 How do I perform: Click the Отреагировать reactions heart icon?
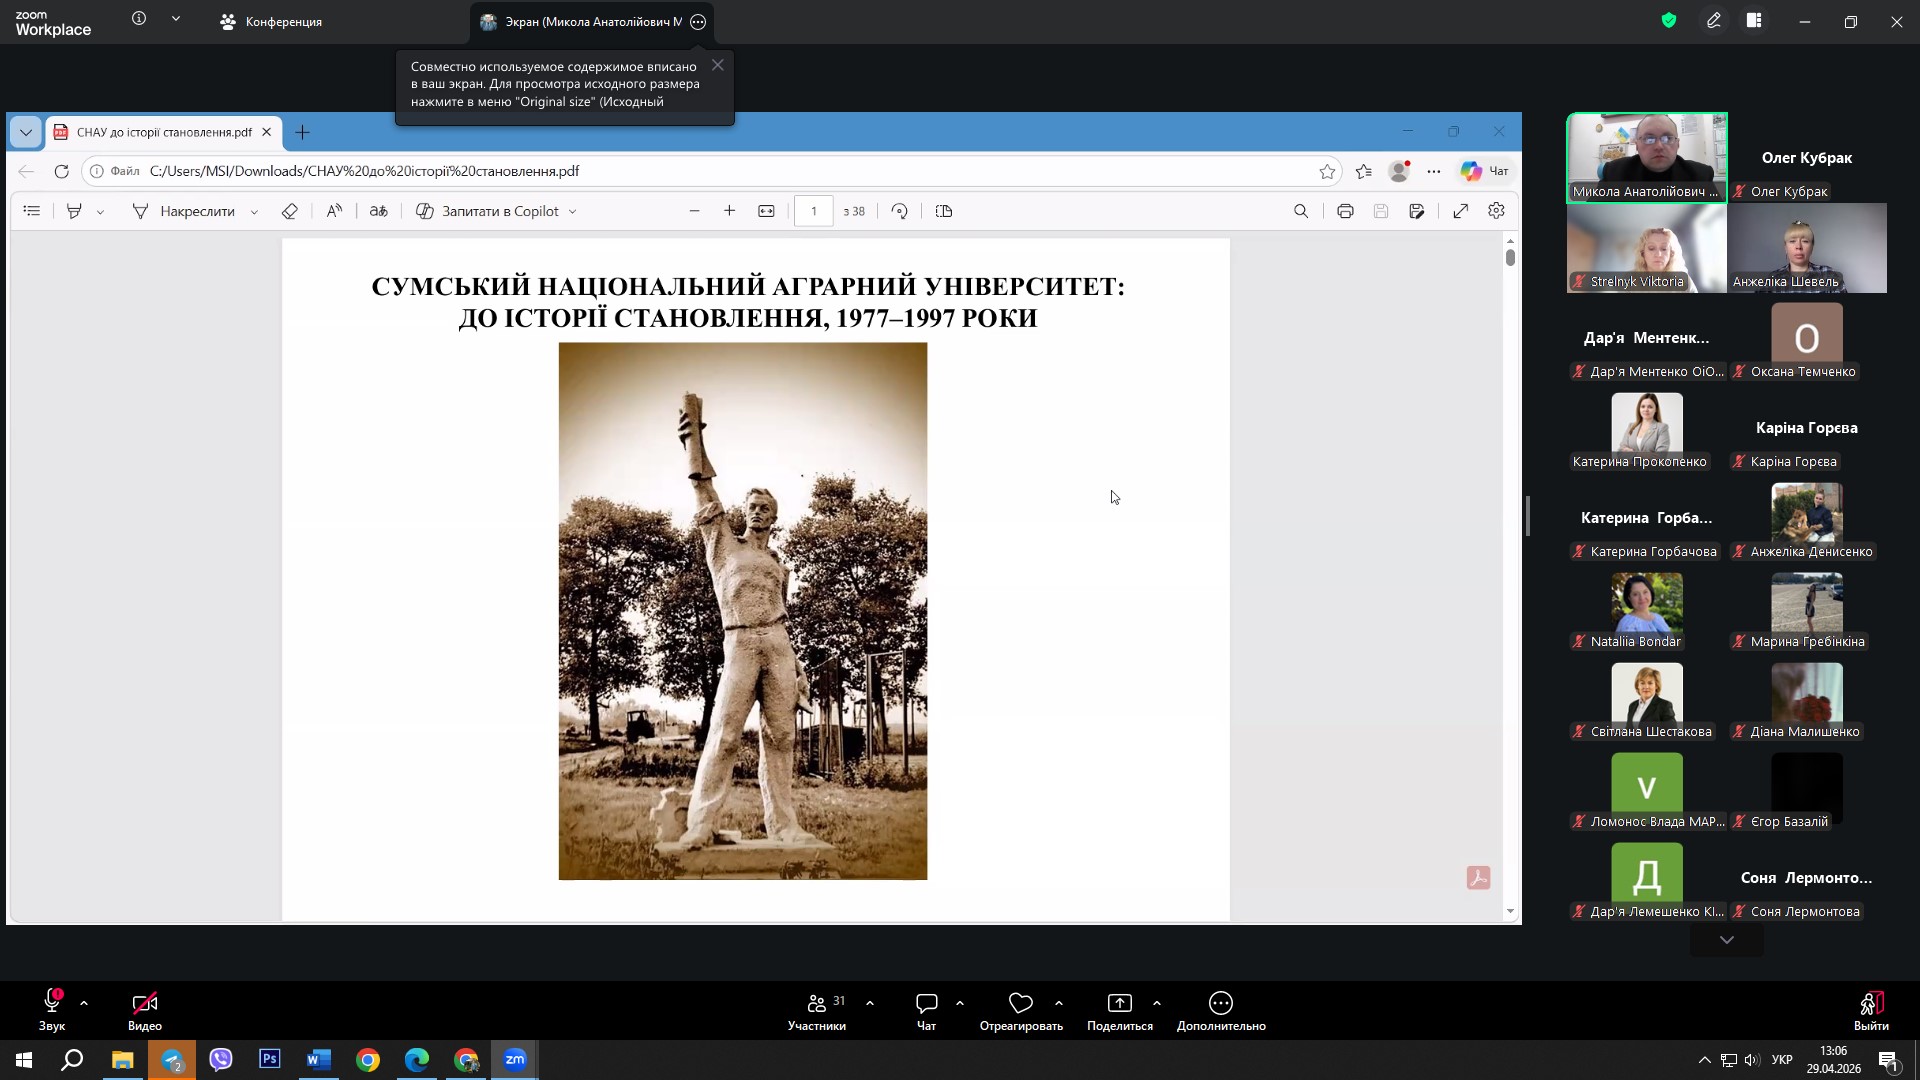[1020, 1003]
